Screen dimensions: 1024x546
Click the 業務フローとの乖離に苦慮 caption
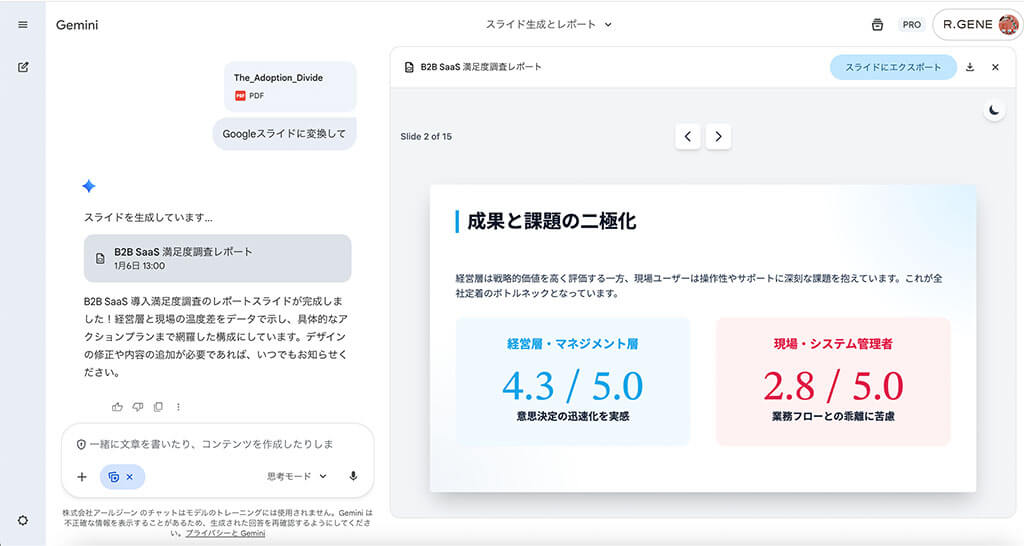833,416
